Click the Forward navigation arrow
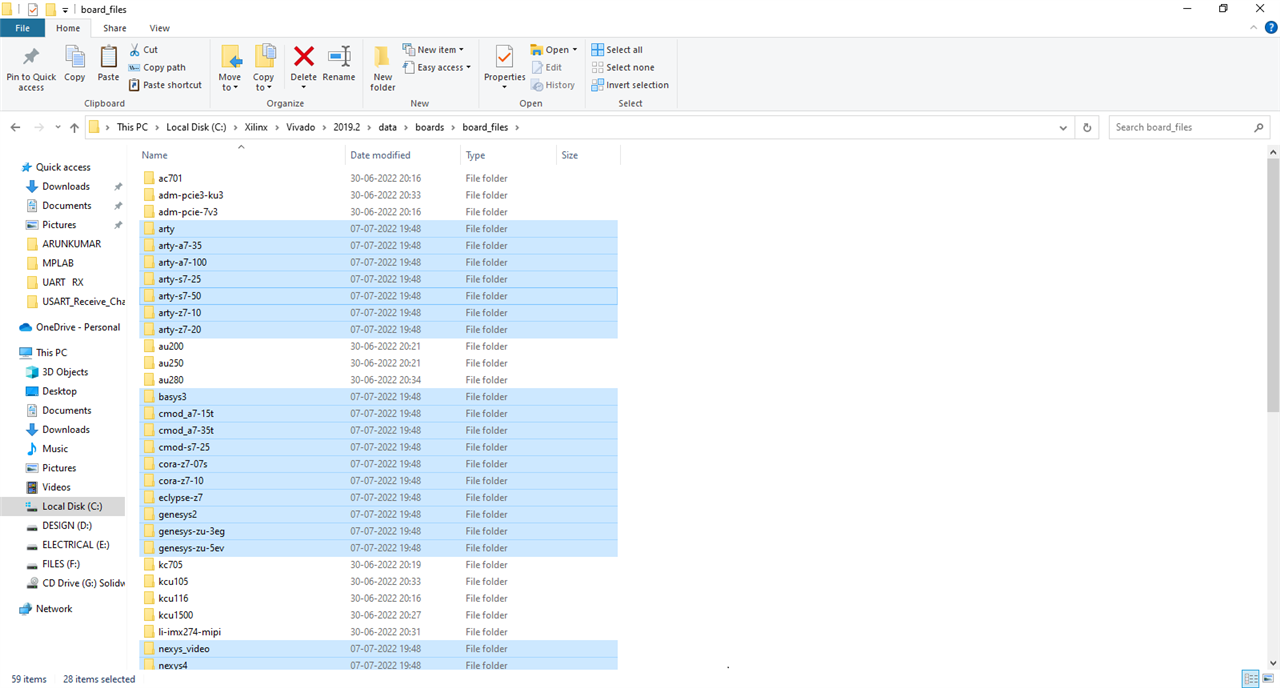 pyautogui.click(x=39, y=128)
